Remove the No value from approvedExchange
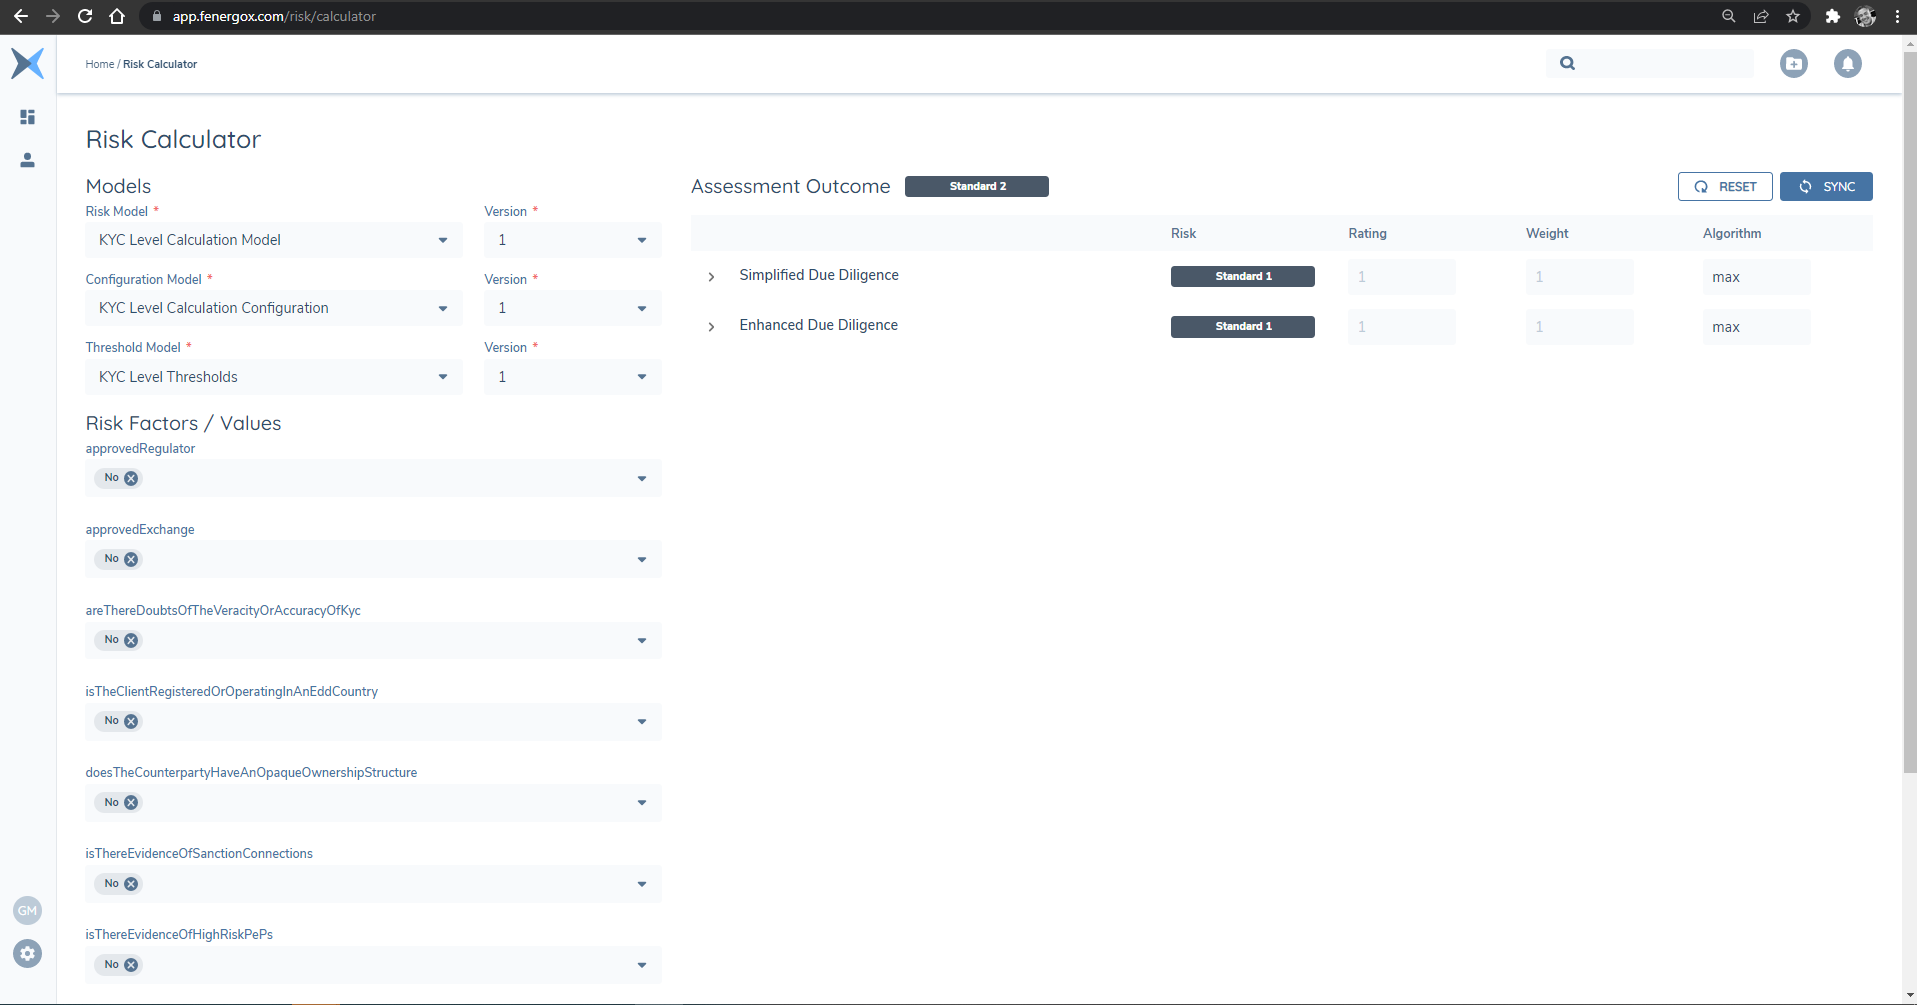 coord(131,559)
